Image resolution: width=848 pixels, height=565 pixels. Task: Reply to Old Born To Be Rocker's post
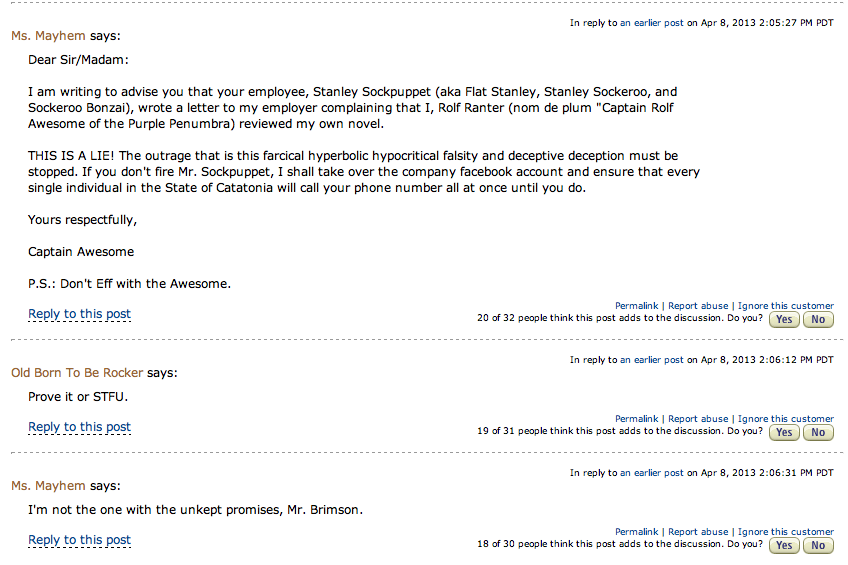pyautogui.click(x=79, y=427)
